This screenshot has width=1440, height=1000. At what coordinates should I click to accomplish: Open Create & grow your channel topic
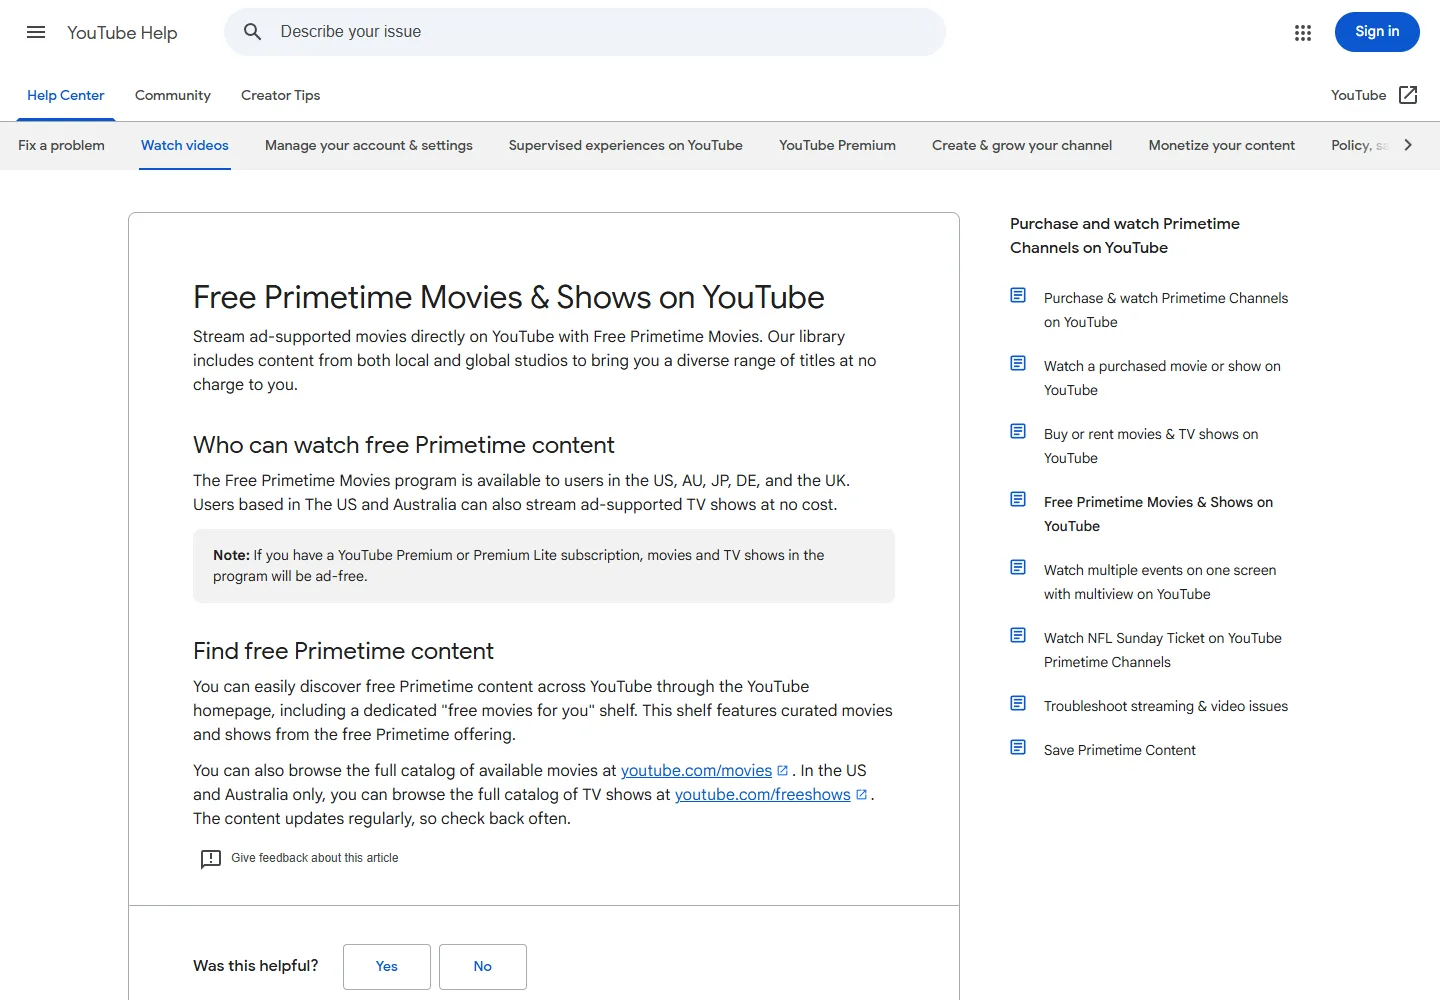(1022, 145)
